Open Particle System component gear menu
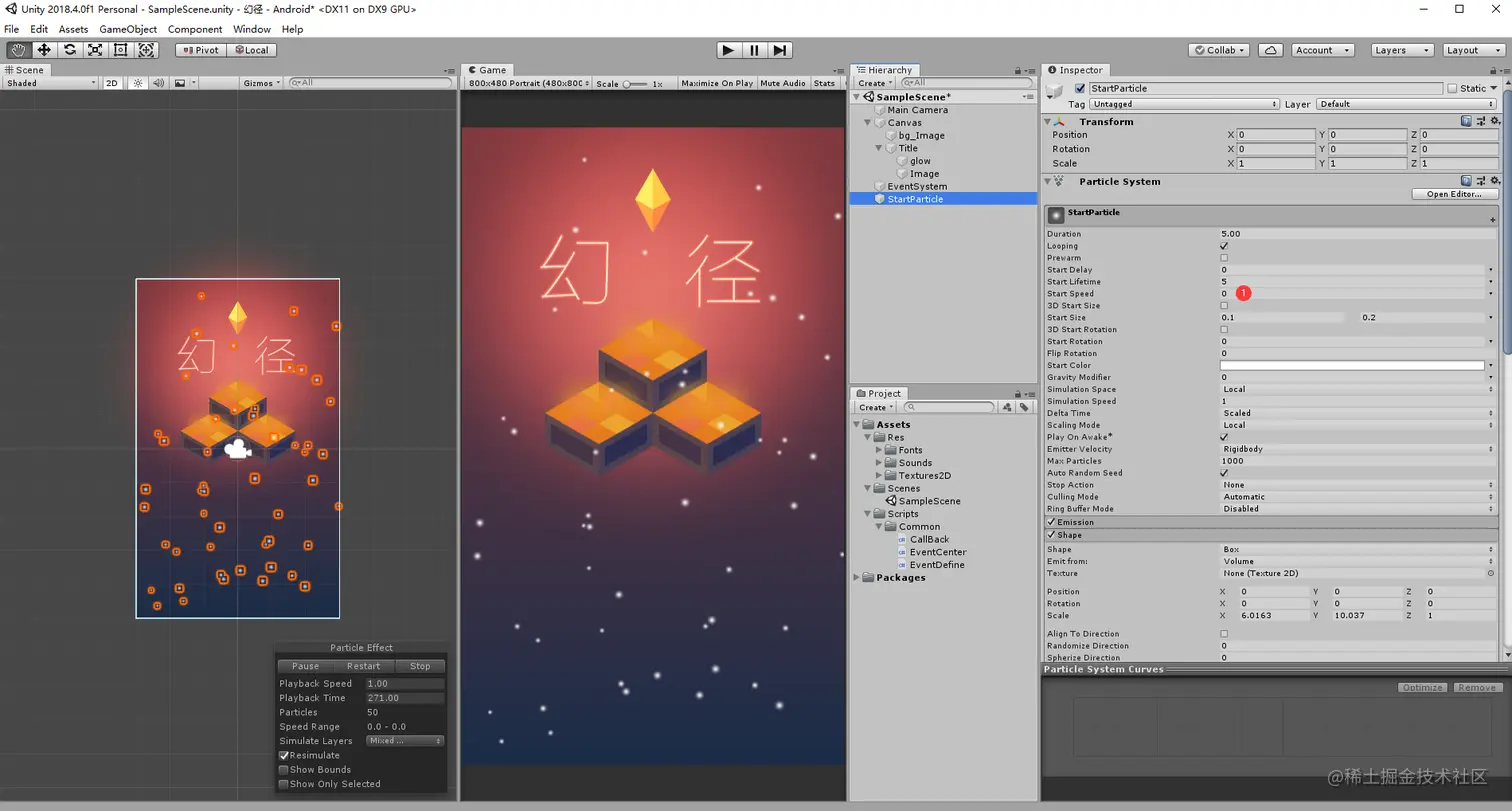This screenshot has height=811, width=1512. (1495, 181)
